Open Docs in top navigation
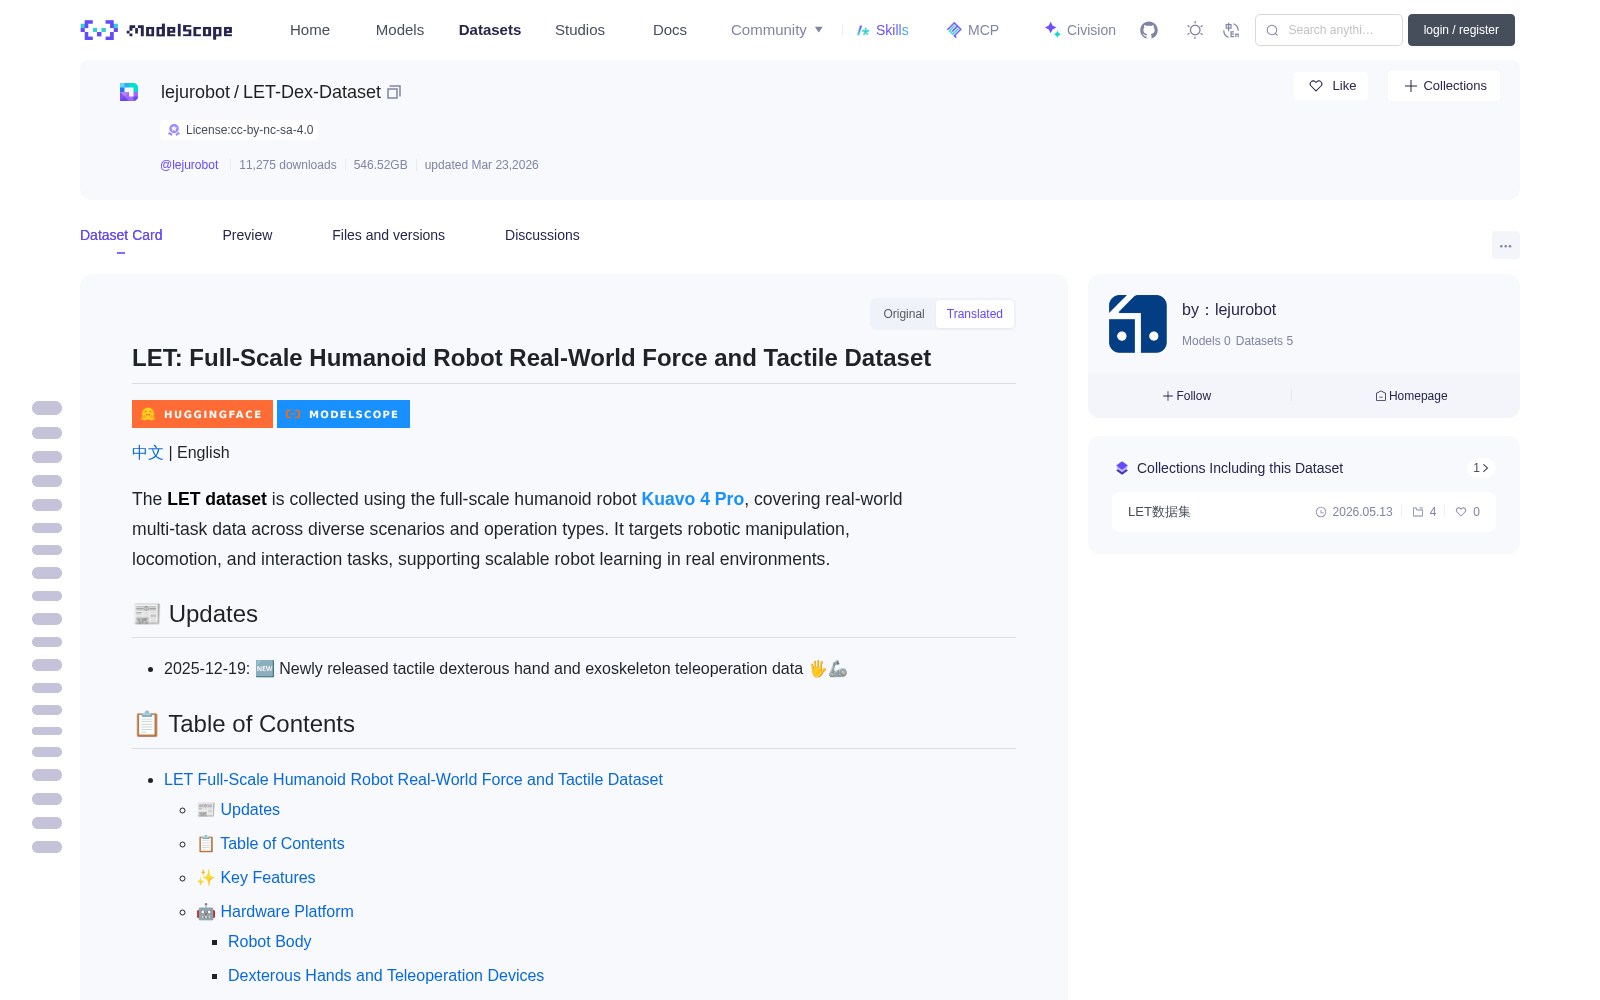Screen dimensions: 1600x1000 coord(670,30)
